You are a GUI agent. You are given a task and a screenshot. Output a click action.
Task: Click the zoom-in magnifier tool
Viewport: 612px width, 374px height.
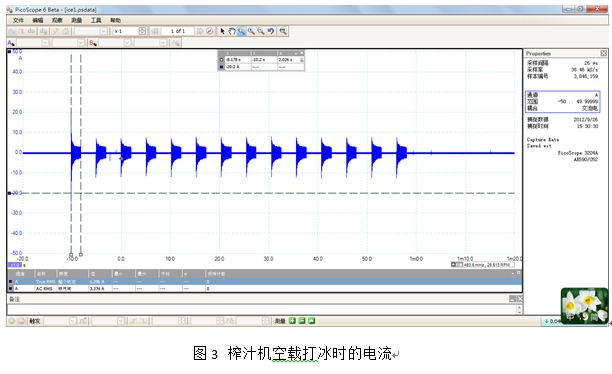tap(251, 31)
